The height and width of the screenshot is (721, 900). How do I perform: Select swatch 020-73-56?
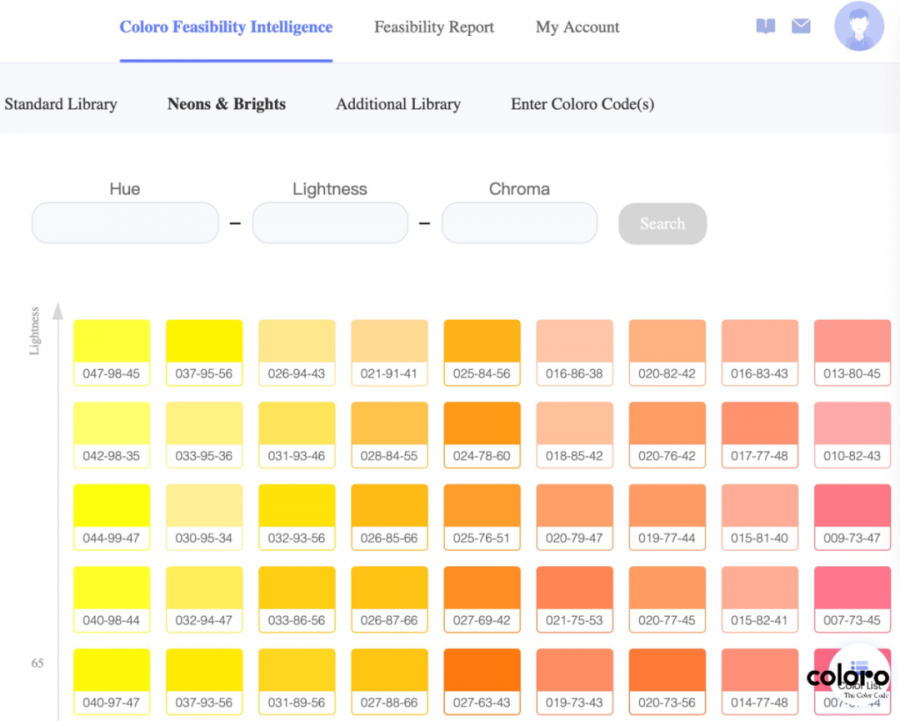click(667, 681)
